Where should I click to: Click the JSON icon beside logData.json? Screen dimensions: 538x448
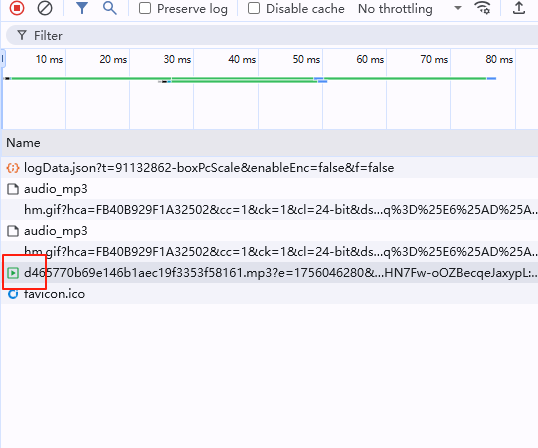13,168
